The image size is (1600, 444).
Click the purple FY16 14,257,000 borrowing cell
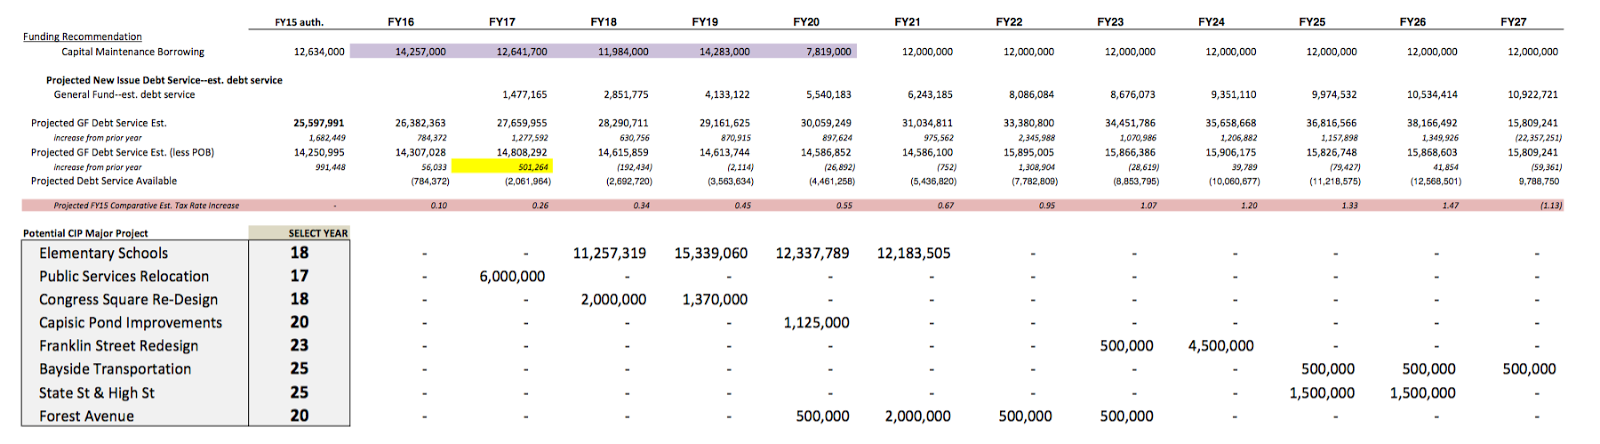[x=420, y=51]
